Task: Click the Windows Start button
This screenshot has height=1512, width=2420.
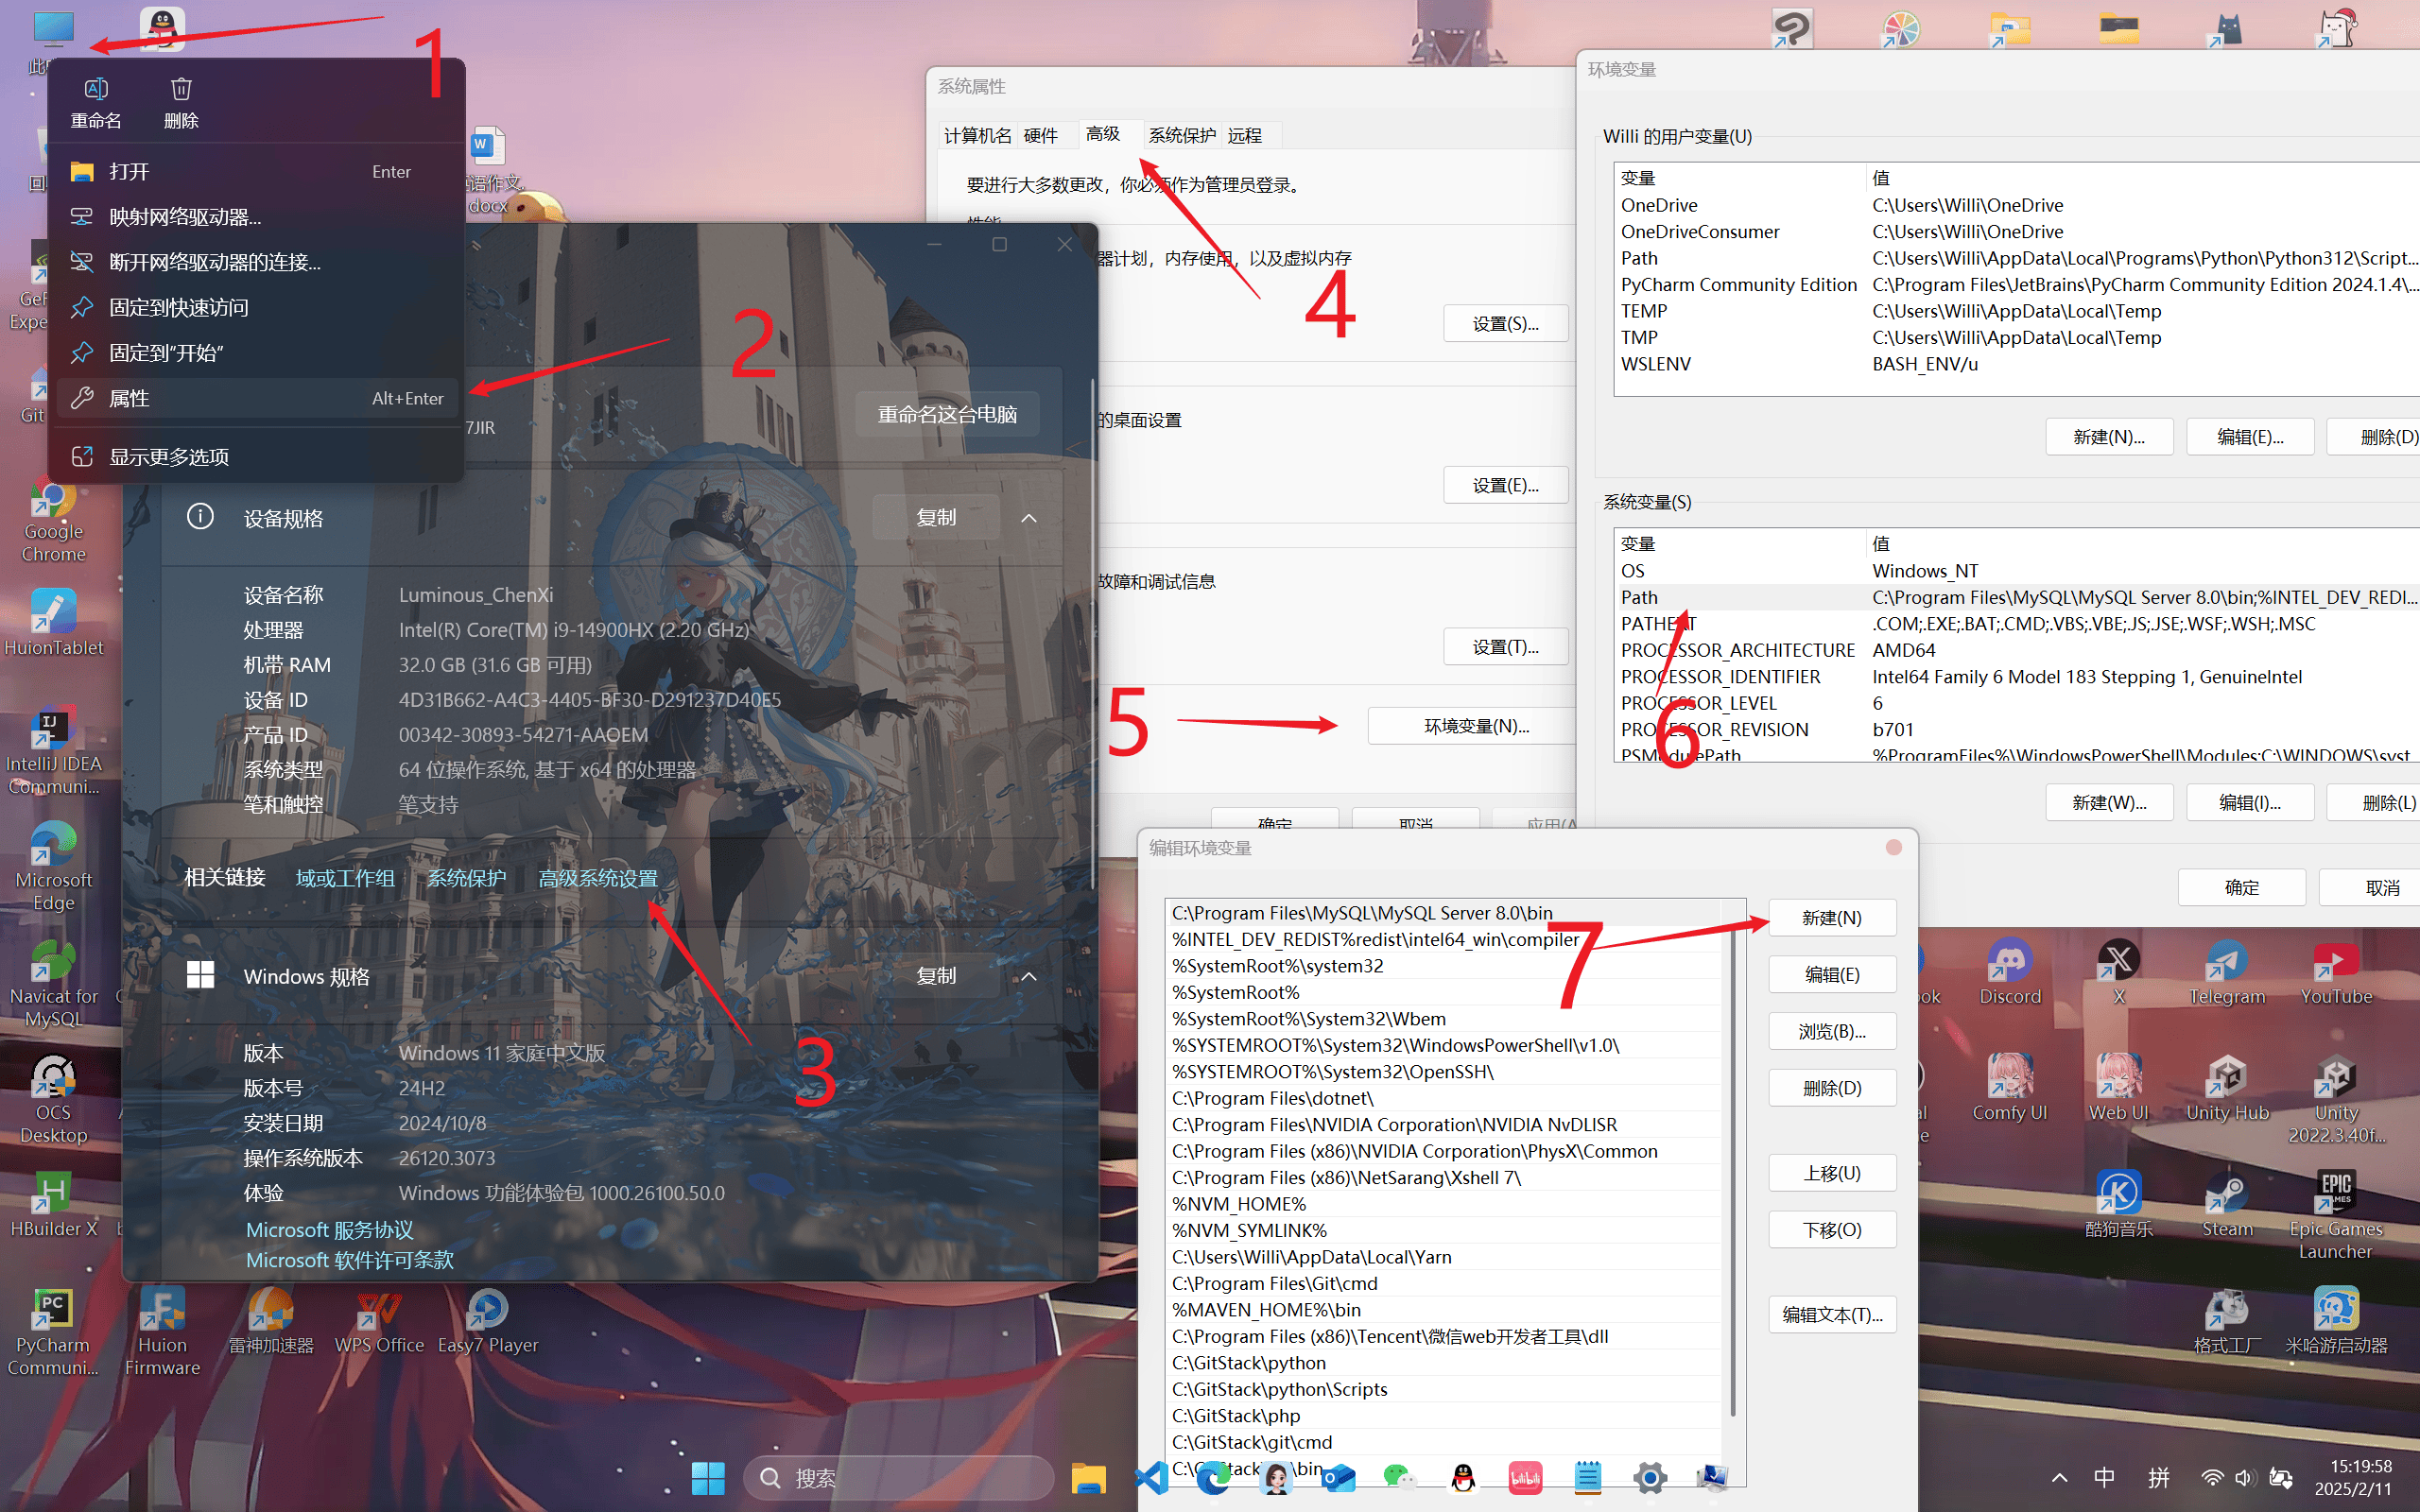Action: point(708,1477)
